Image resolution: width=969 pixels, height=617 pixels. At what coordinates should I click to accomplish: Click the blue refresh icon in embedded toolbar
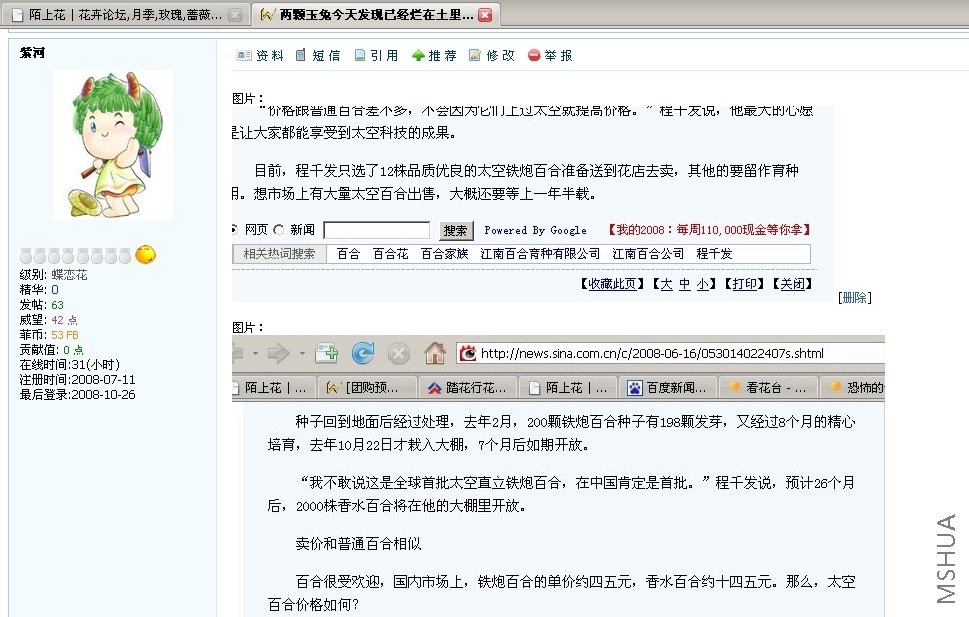(x=363, y=353)
